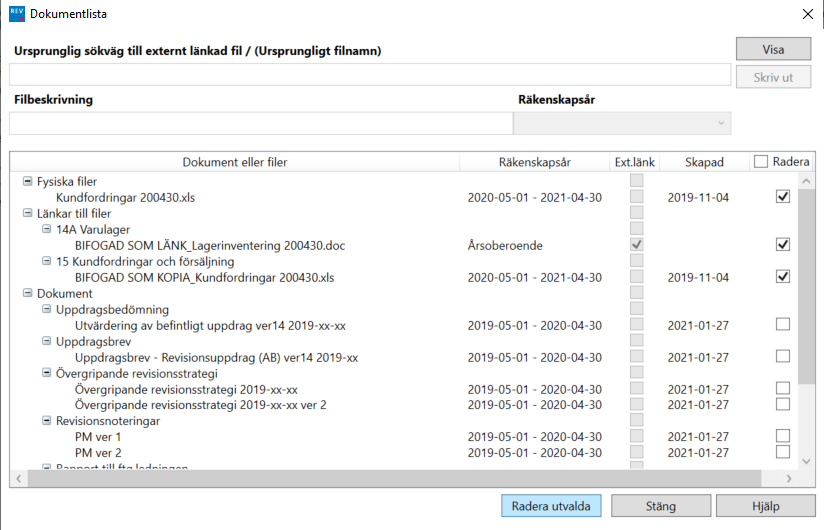
Task: Click the horizontal scrollbar thumb
Action: pyautogui.click(x=394, y=479)
